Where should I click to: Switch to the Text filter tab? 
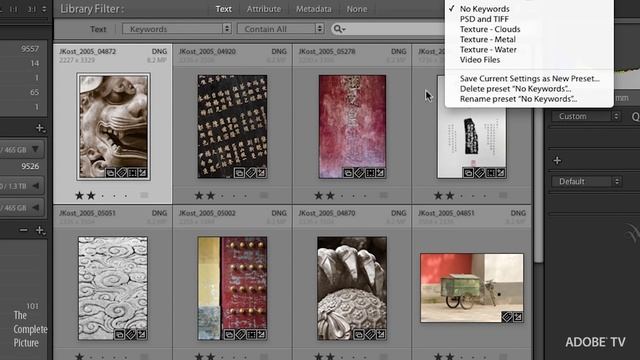click(x=223, y=9)
